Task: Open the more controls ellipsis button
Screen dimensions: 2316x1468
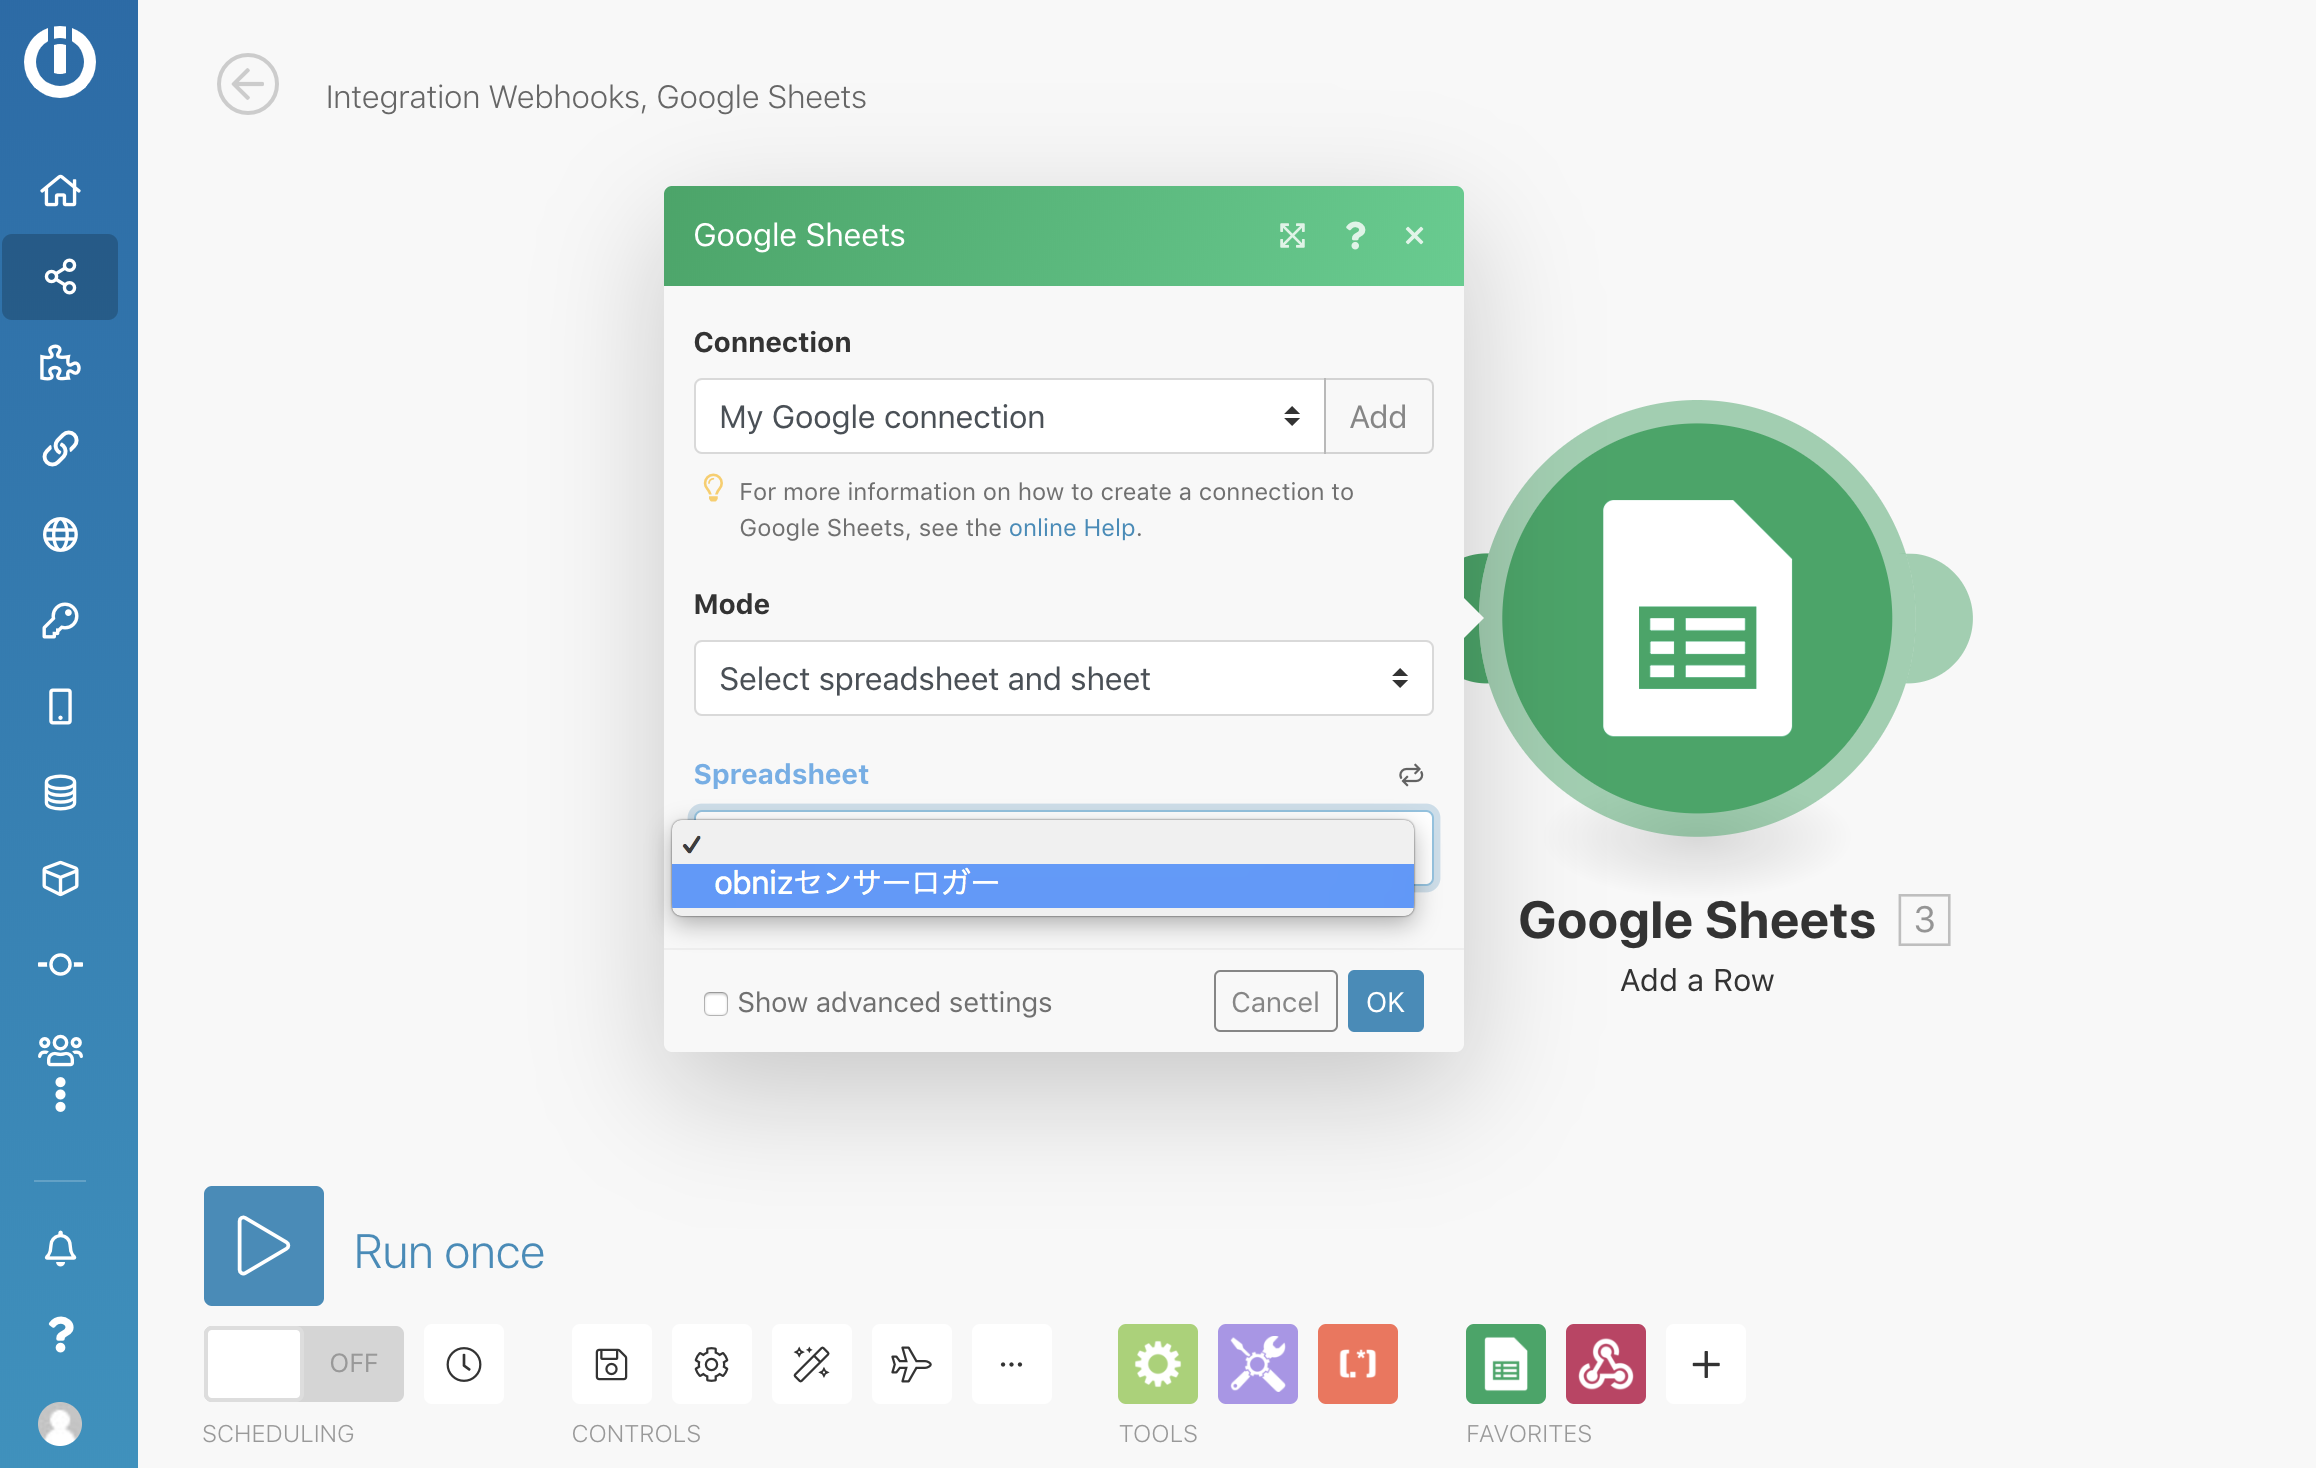Action: [1012, 1364]
